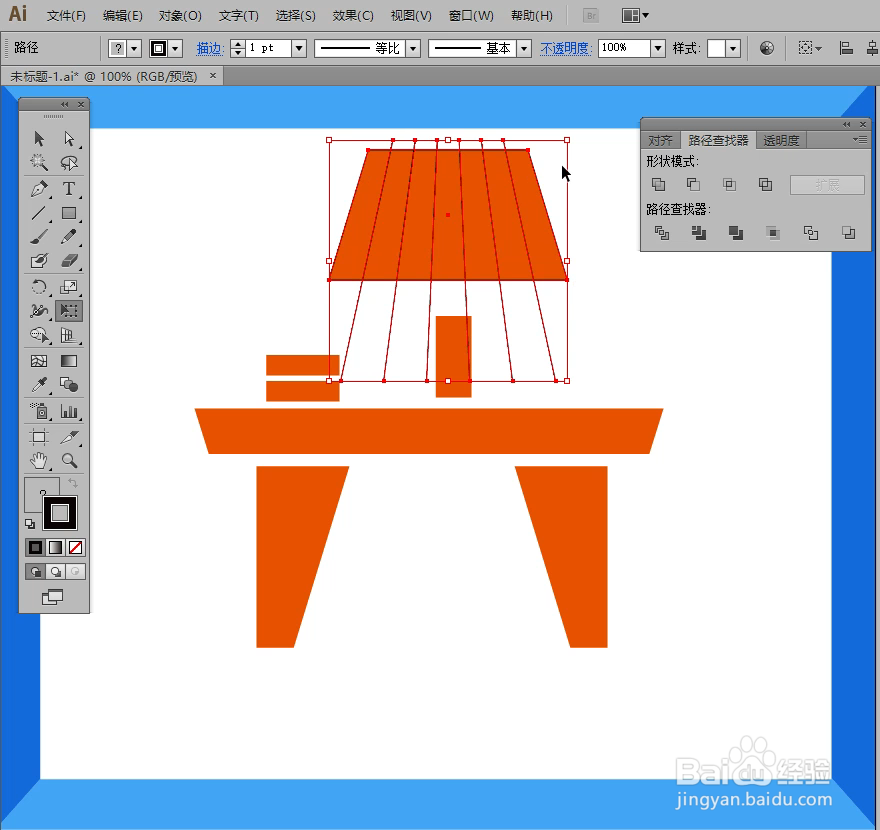Select the Symbol Sprayer tool
This screenshot has width=880, height=830.
pyautogui.click(x=39, y=411)
